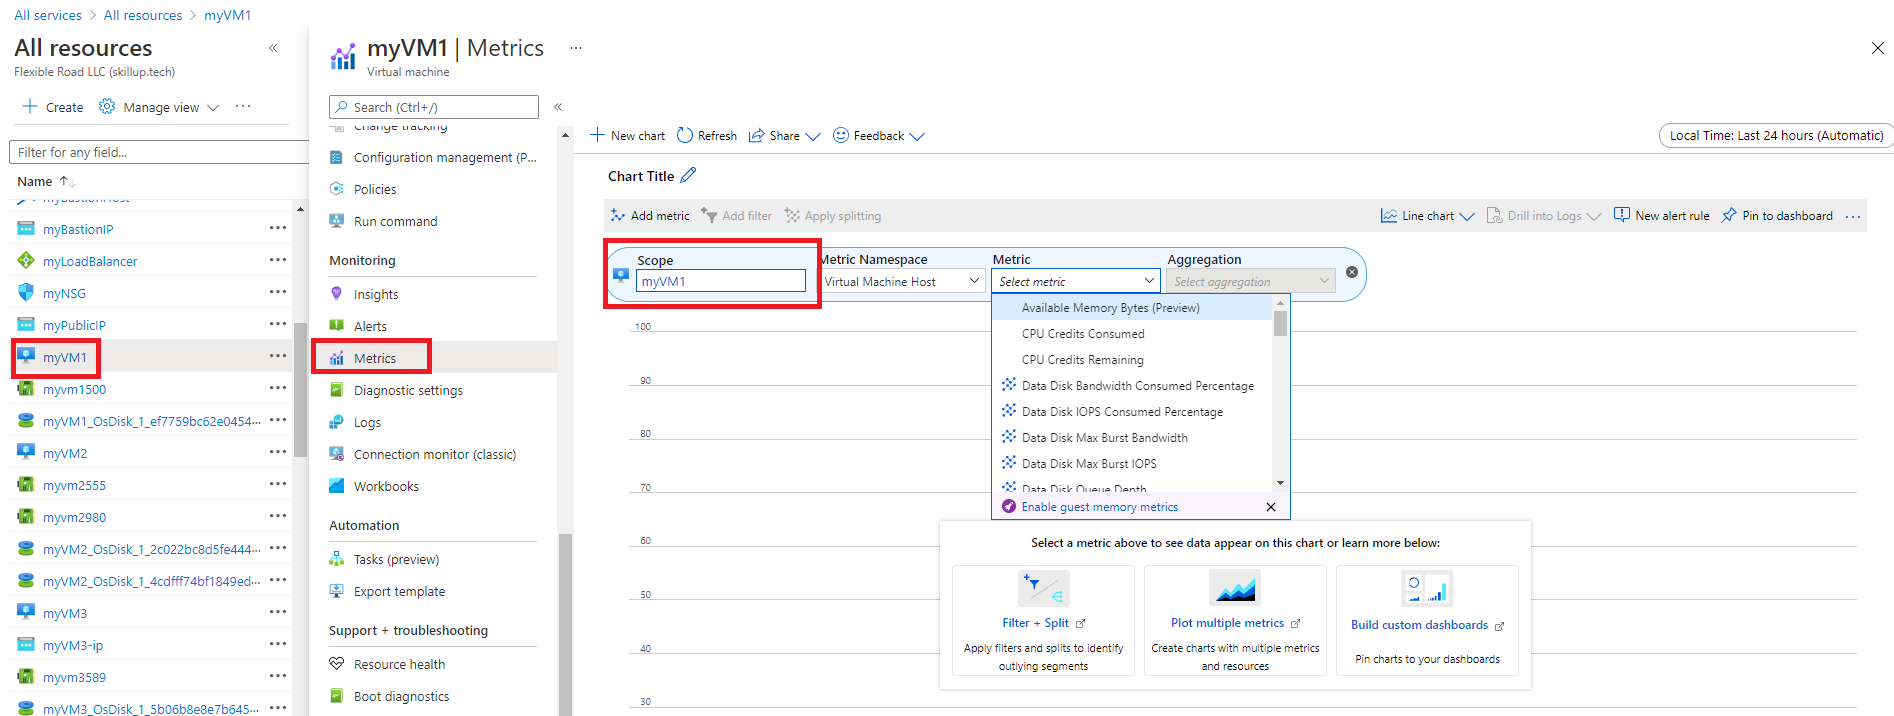Open the chart more options ellipsis

(x=1853, y=217)
